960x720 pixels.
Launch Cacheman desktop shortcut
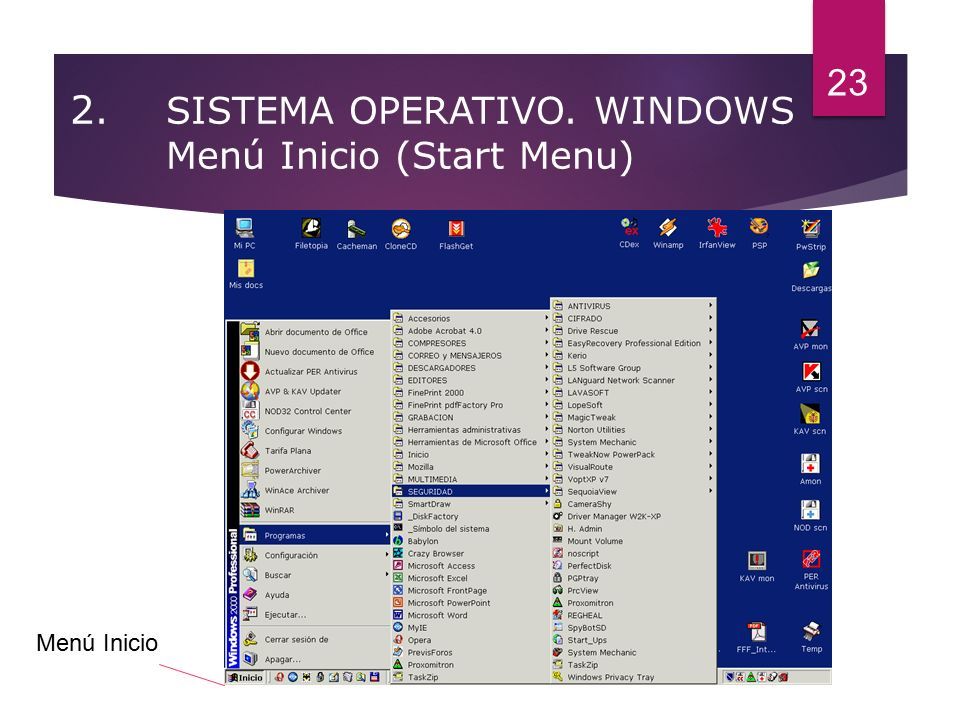click(x=356, y=234)
